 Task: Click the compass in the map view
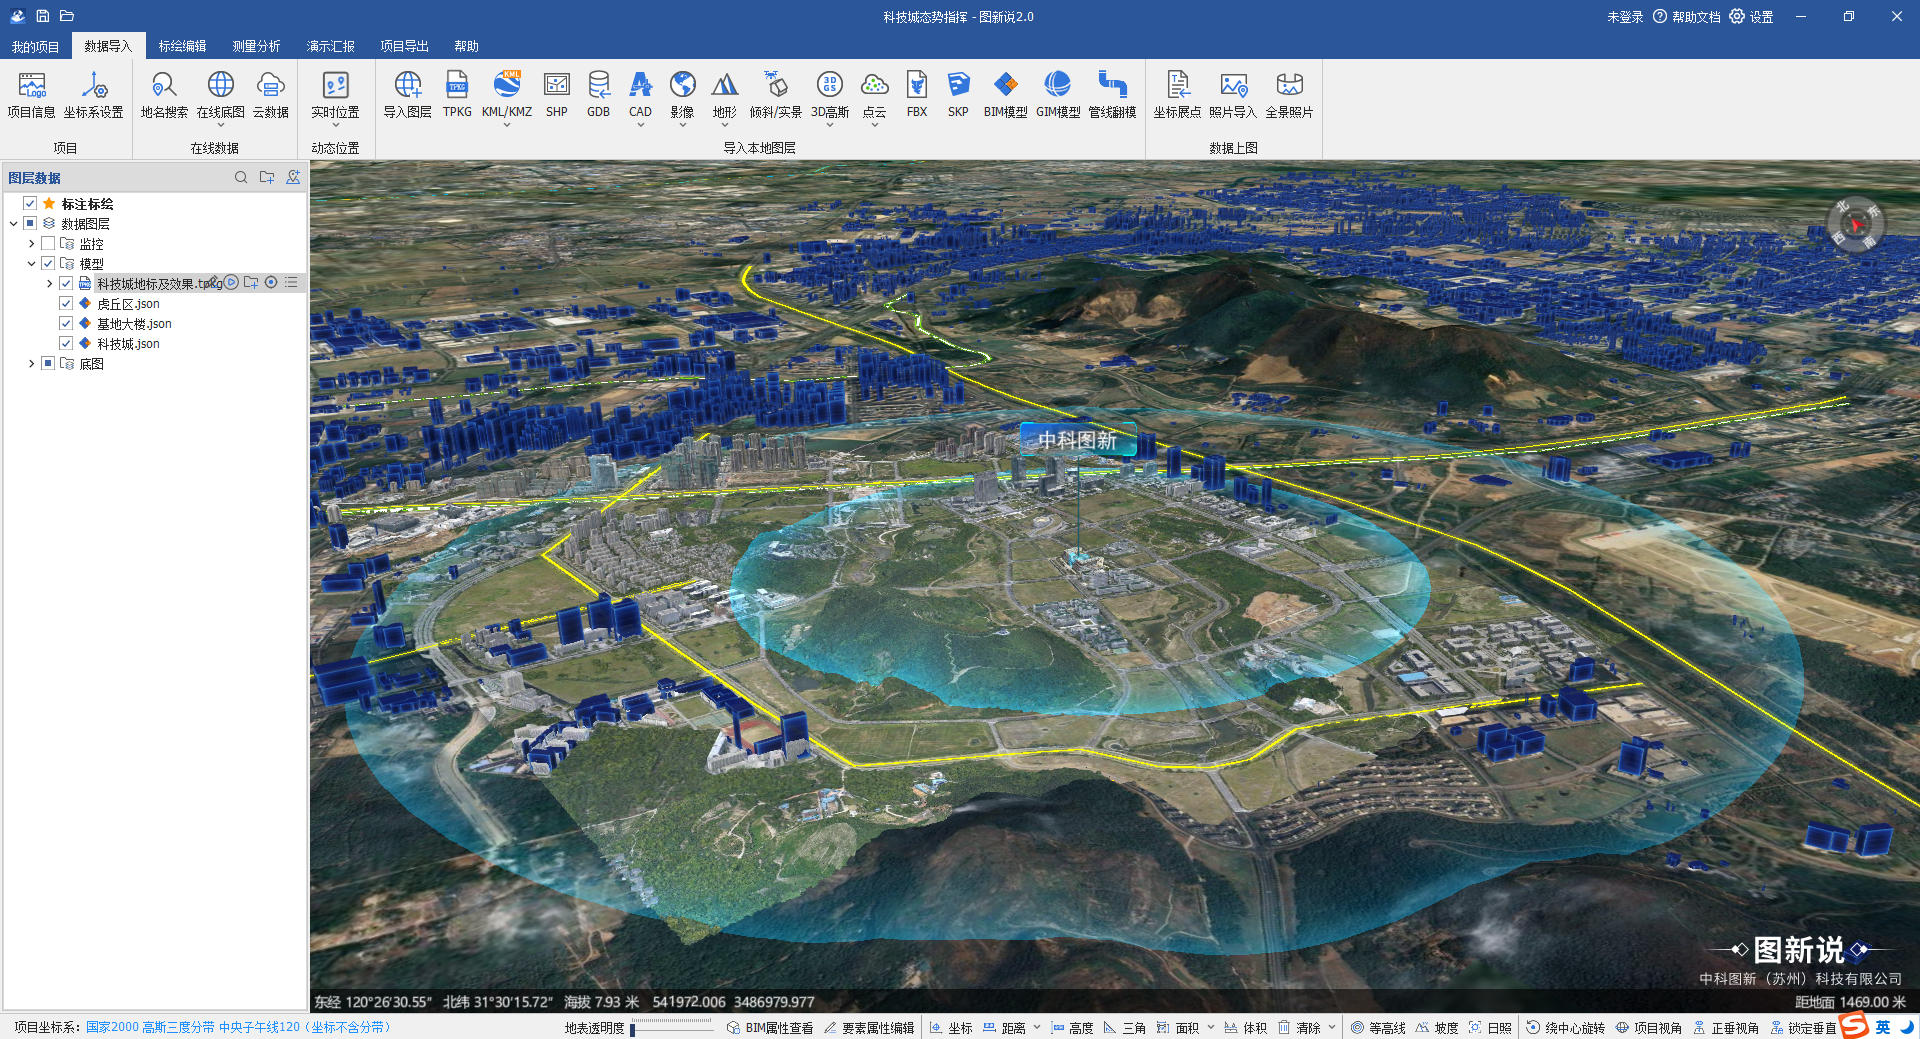click(1855, 224)
